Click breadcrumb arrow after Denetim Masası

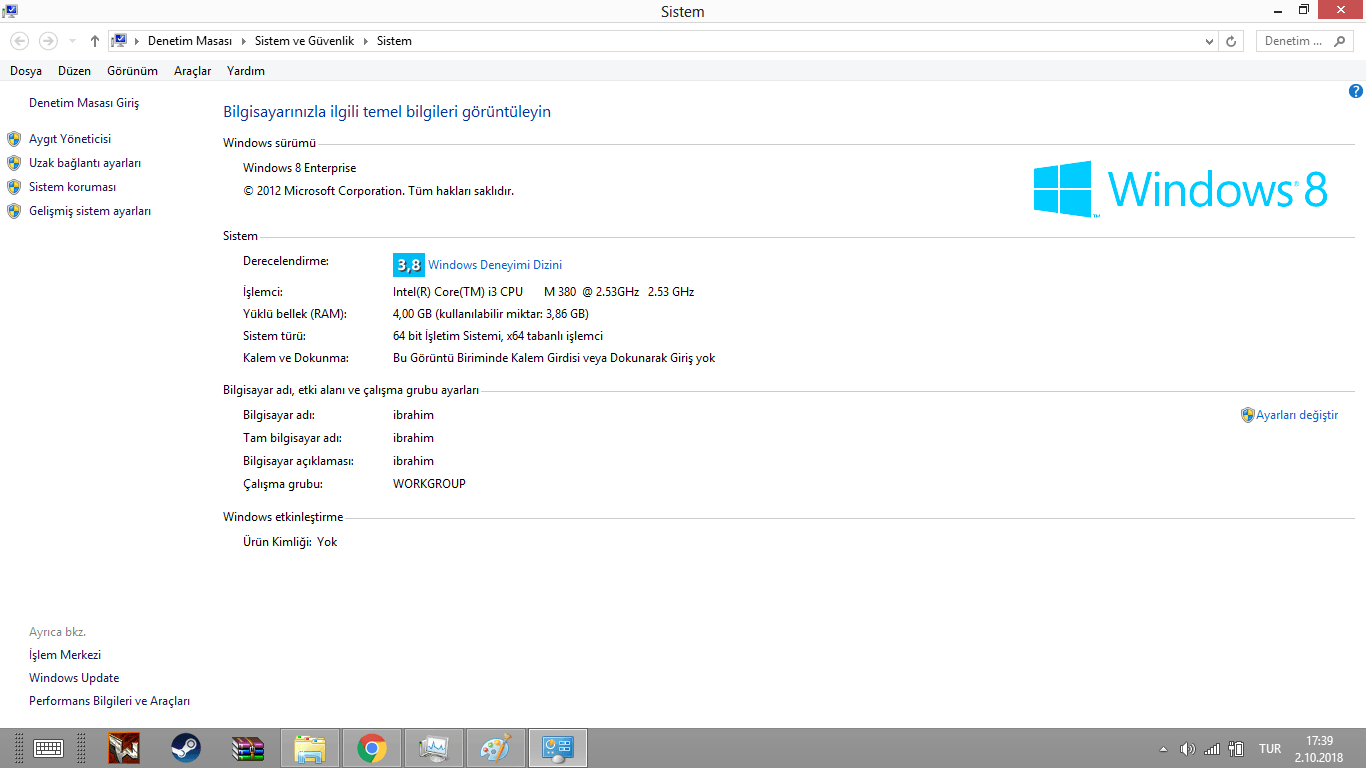[243, 41]
